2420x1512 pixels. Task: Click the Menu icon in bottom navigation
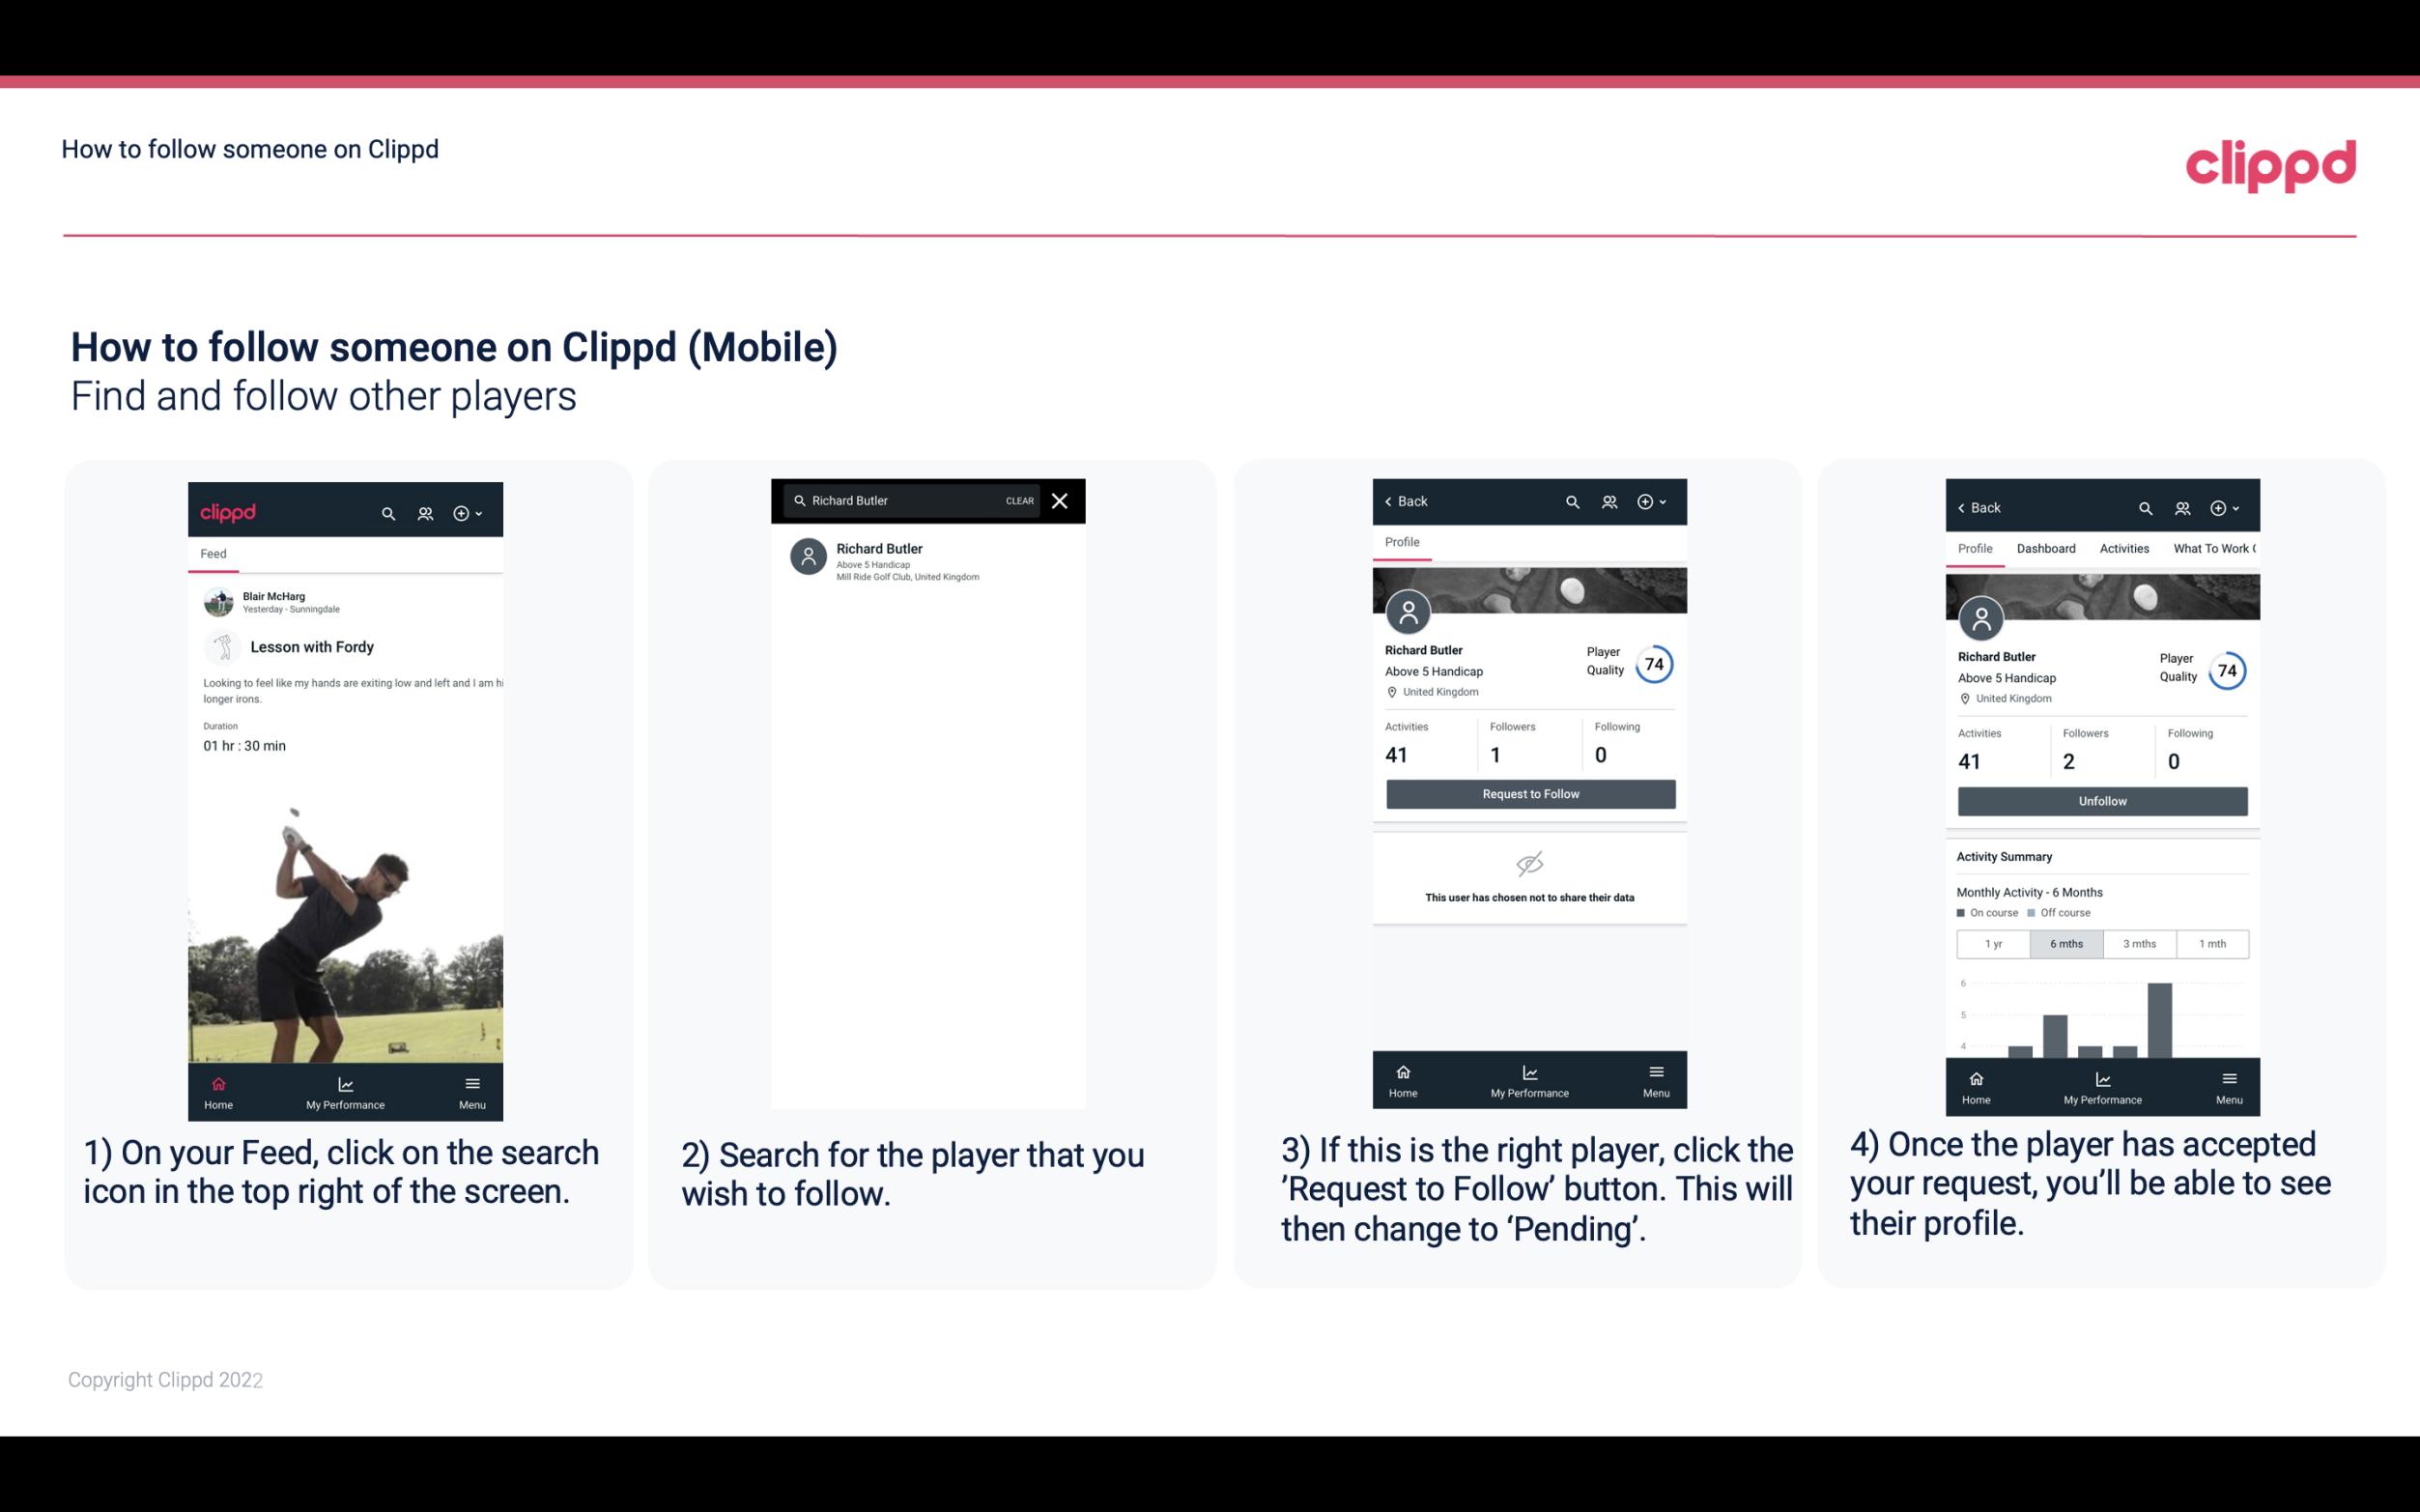(471, 1085)
